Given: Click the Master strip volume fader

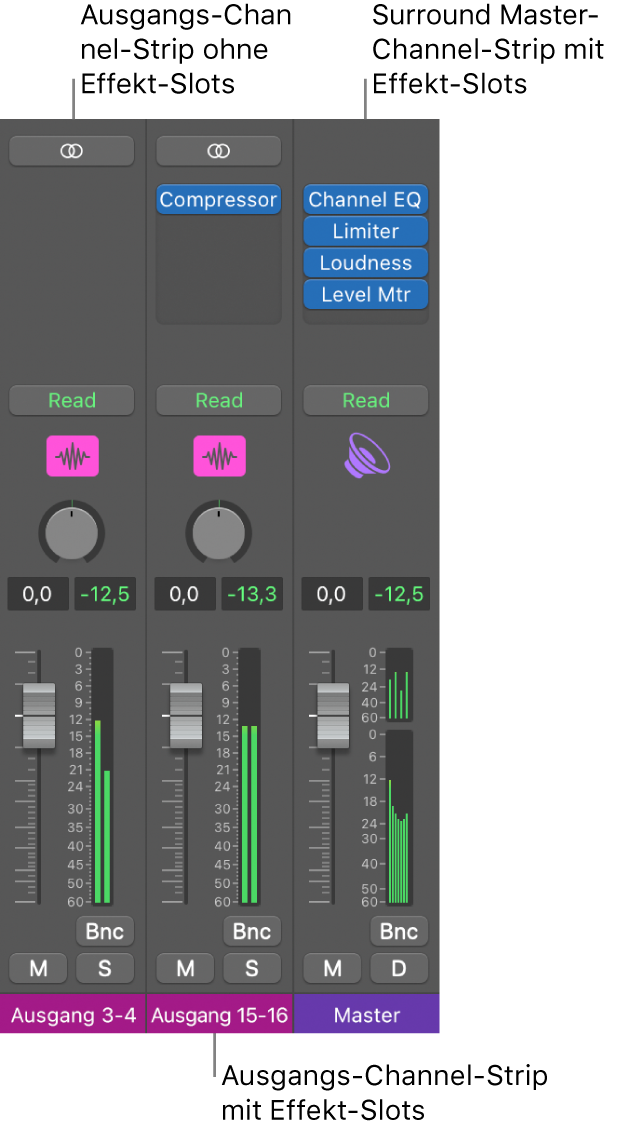Looking at the screenshot, I should point(333,715).
